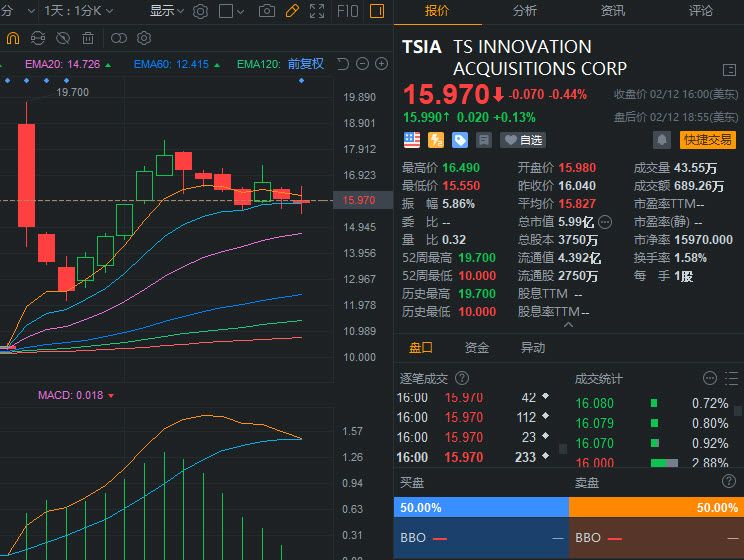
Task: Expand the EMA60 indicator arrow
Action: click(217, 65)
